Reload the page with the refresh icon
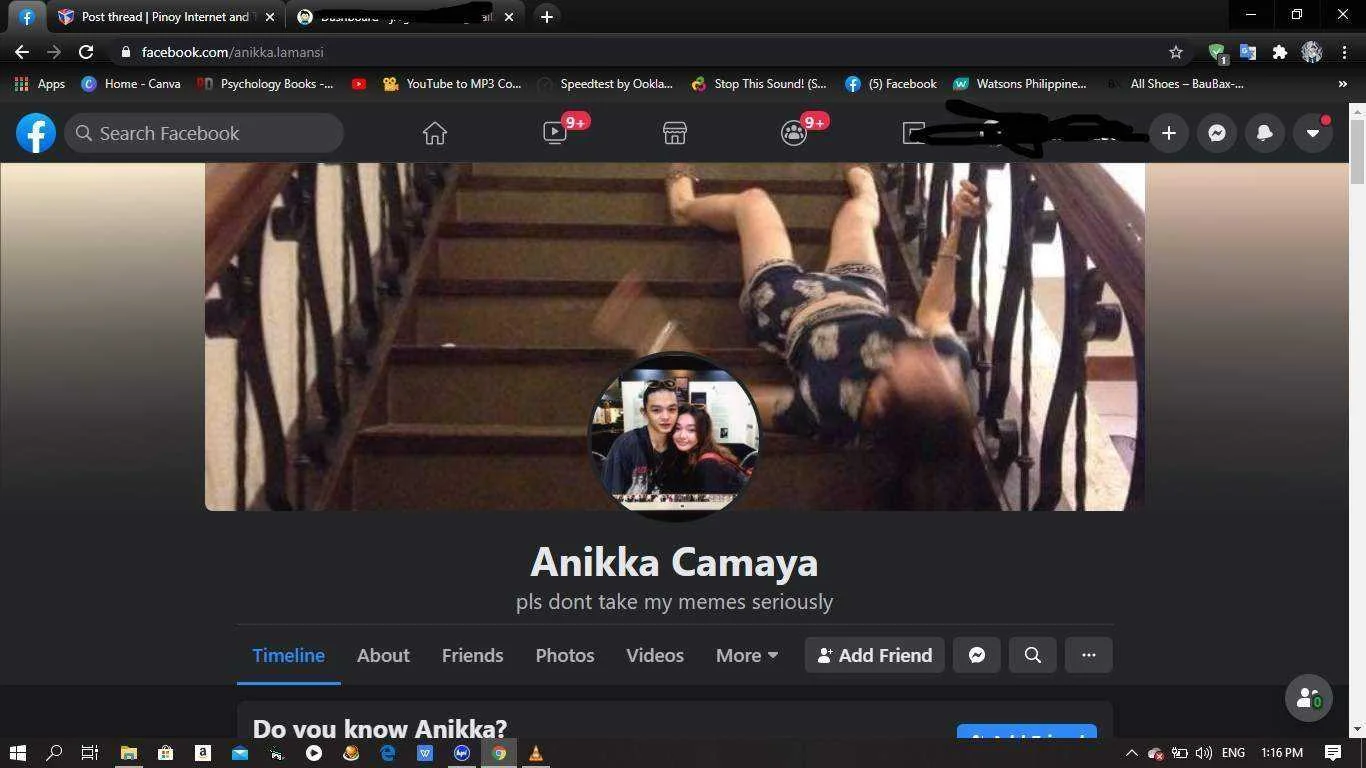The image size is (1366, 768). click(86, 52)
